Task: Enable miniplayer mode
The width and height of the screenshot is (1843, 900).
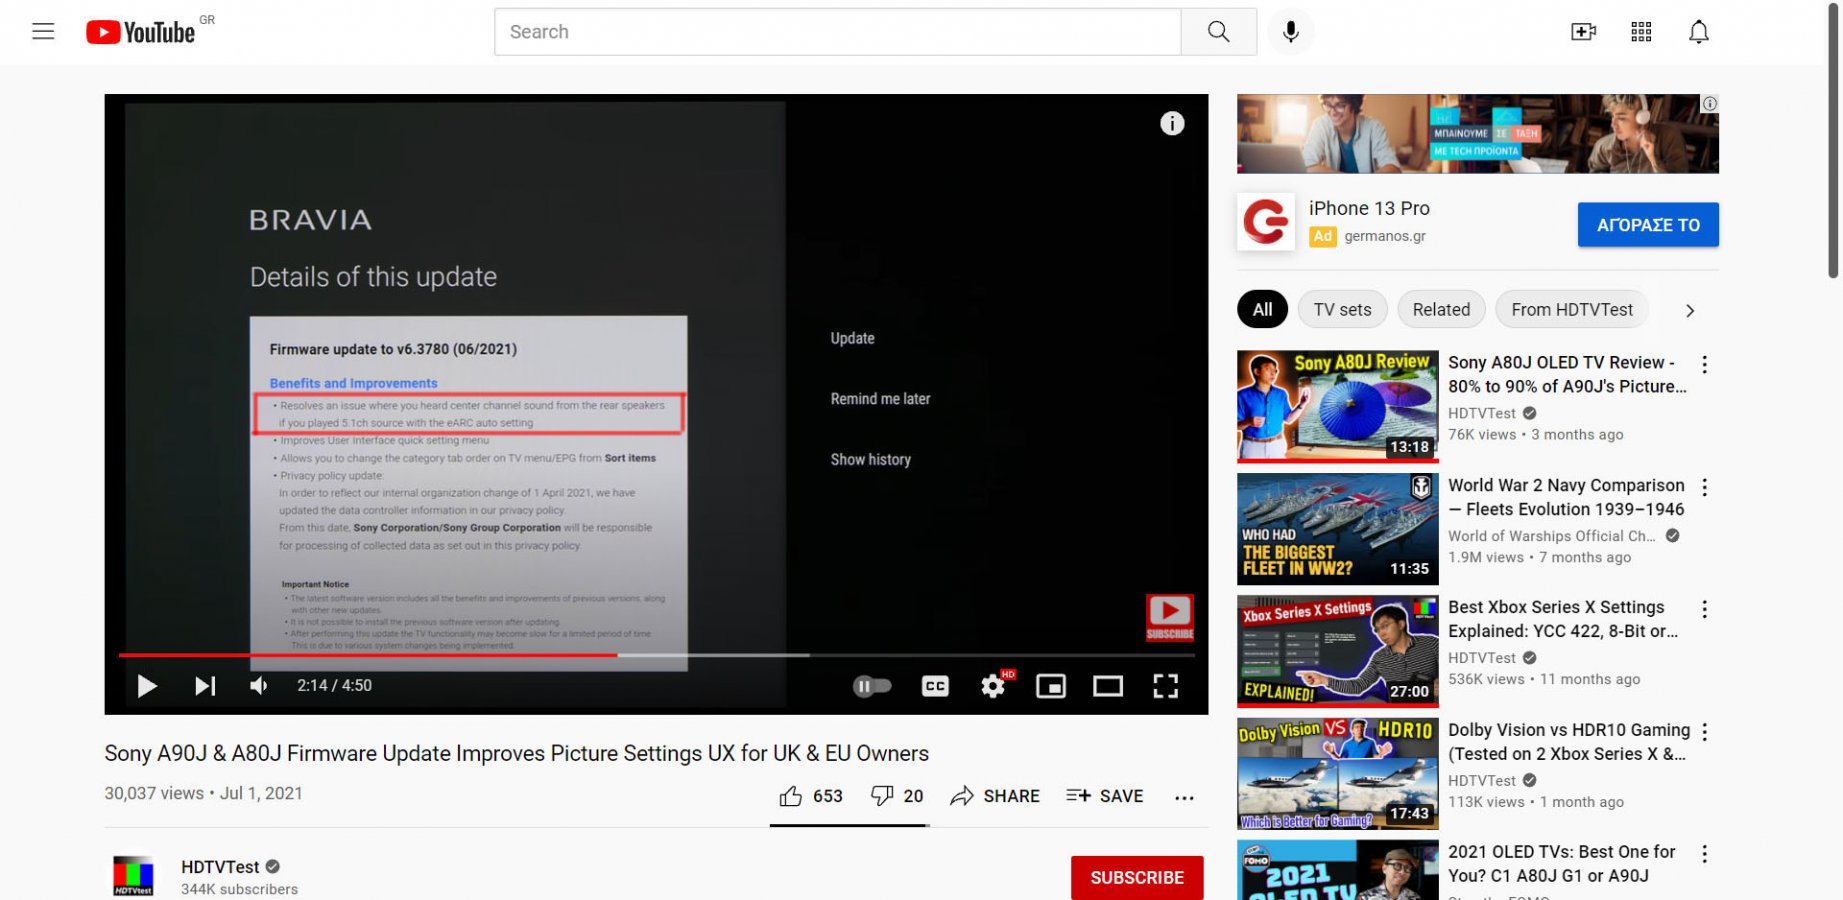Action: click(x=1050, y=686)
